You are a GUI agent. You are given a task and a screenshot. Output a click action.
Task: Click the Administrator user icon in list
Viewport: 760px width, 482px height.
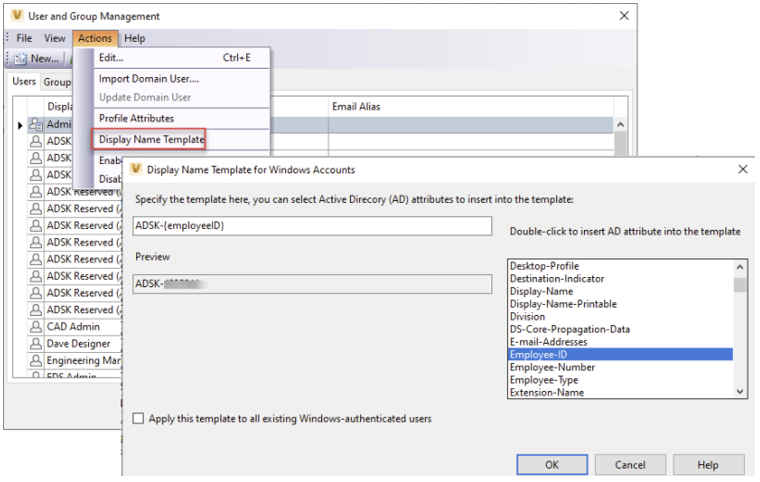pos(36,125)
